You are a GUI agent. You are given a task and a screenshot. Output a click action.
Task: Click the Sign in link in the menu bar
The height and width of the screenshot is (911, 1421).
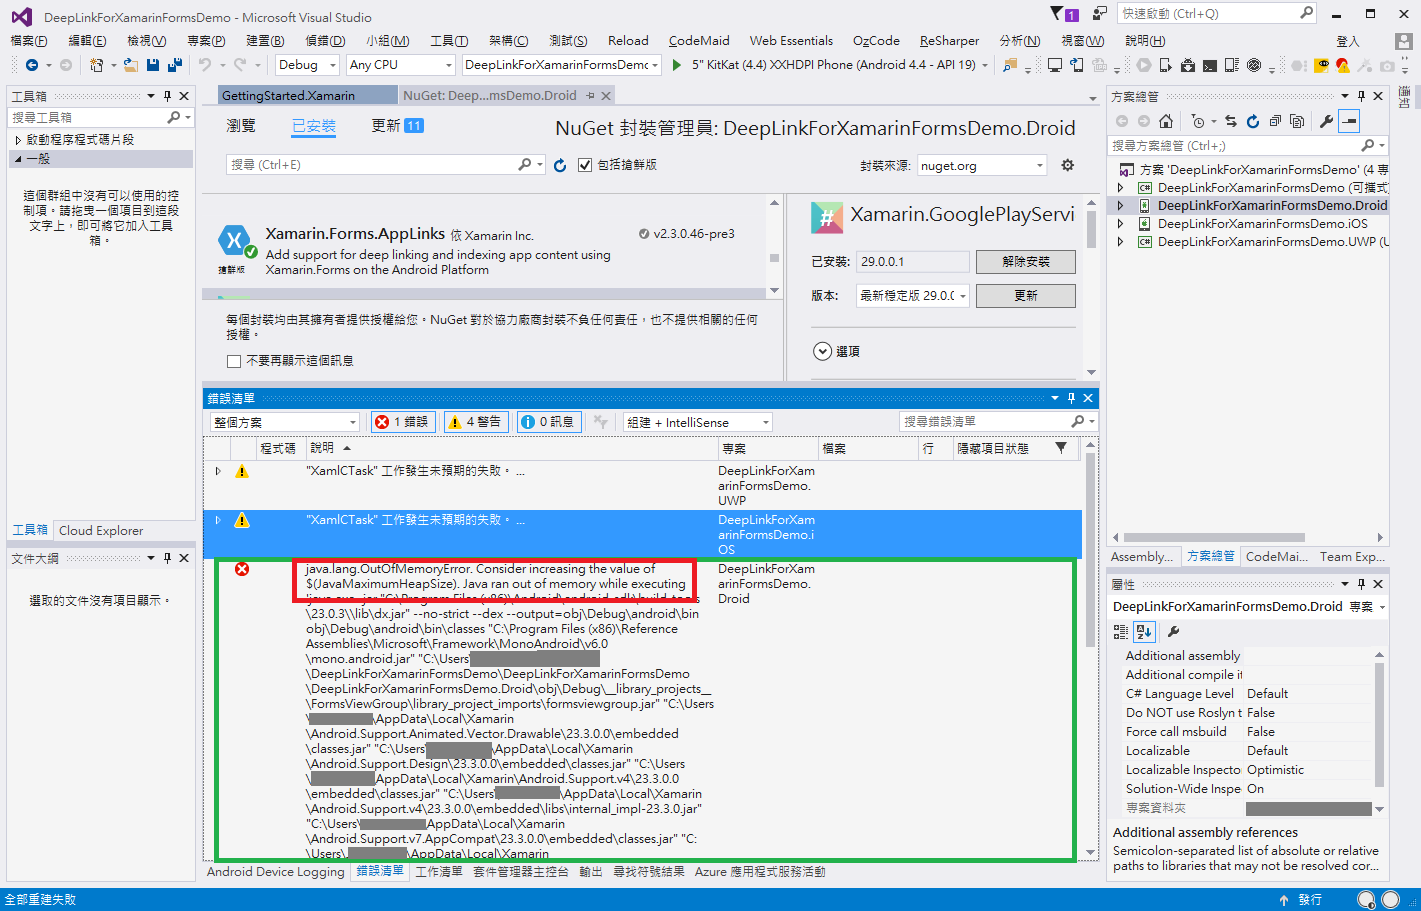[x=1348, y=41]
